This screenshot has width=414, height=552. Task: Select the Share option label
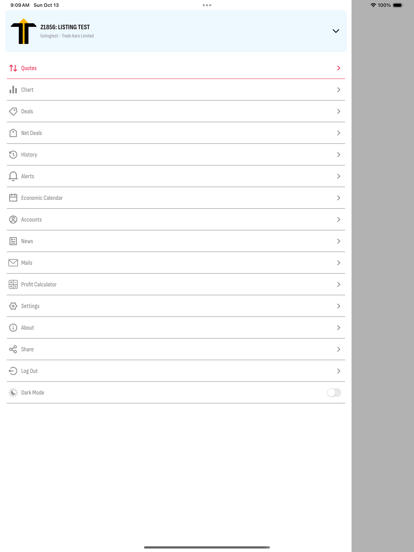[x=27, y=349]
